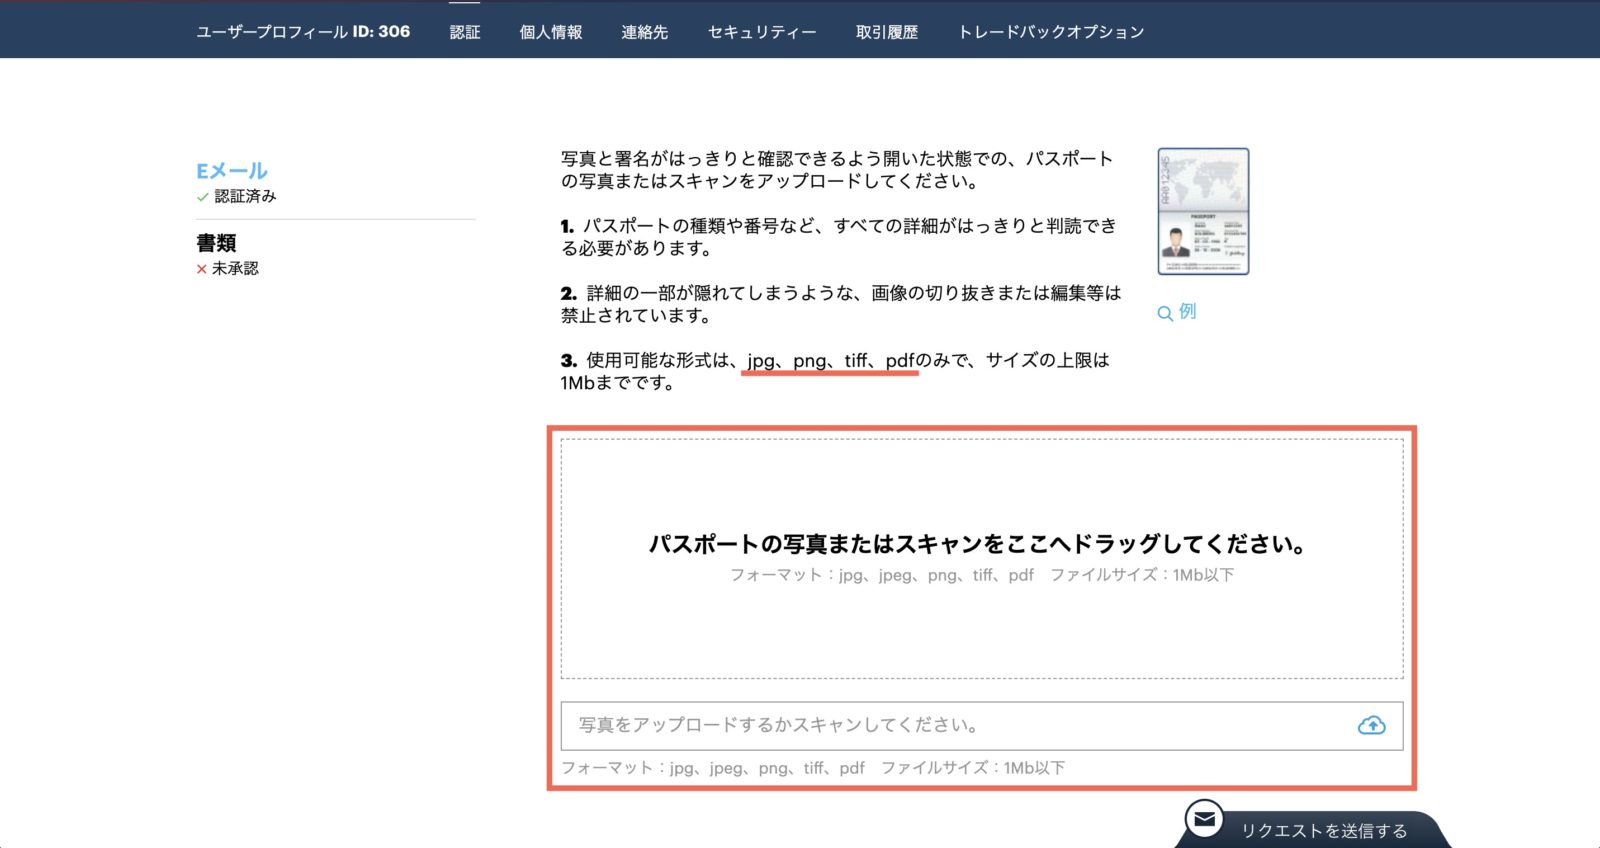This screenshot has height=848, width=1600.
Task: Click the envelope icon on request button
Action: 1205,820
